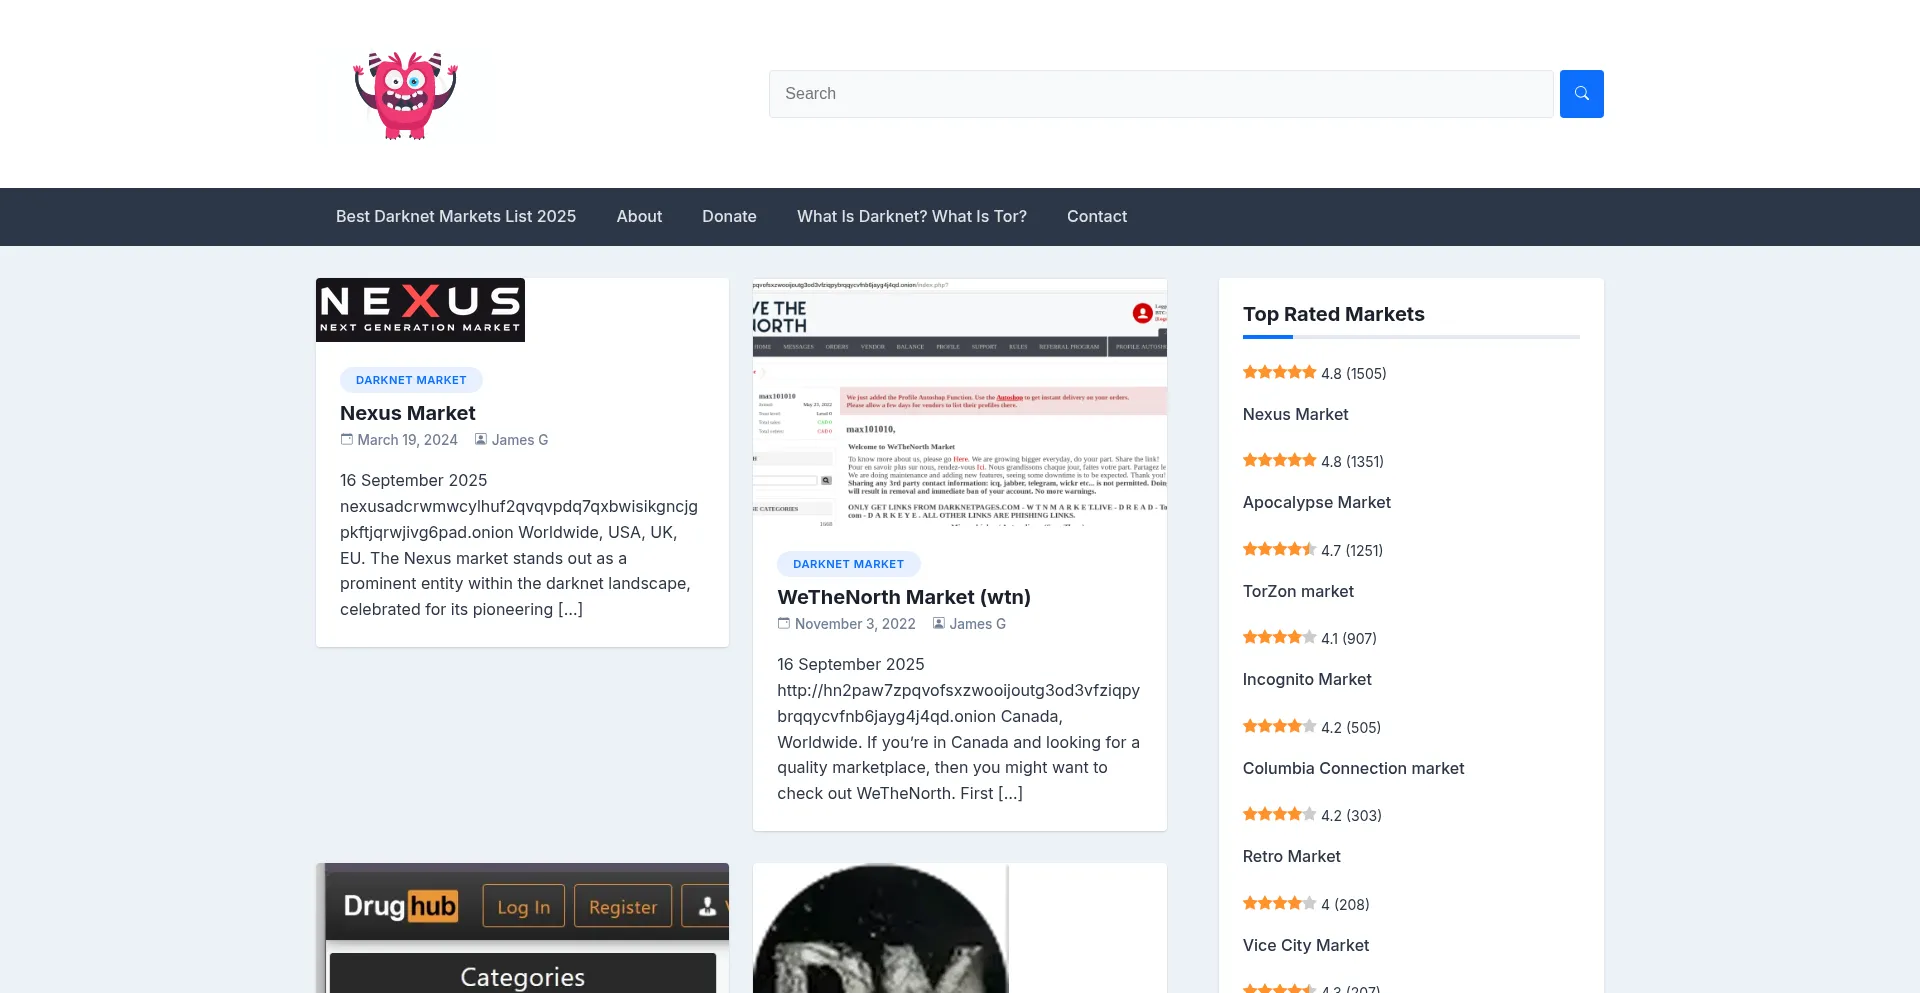Image resolution: width=1920 pixels, height=993 pixels.
Task: Open author James G on Nexus Market card
Action: point(520,440)
